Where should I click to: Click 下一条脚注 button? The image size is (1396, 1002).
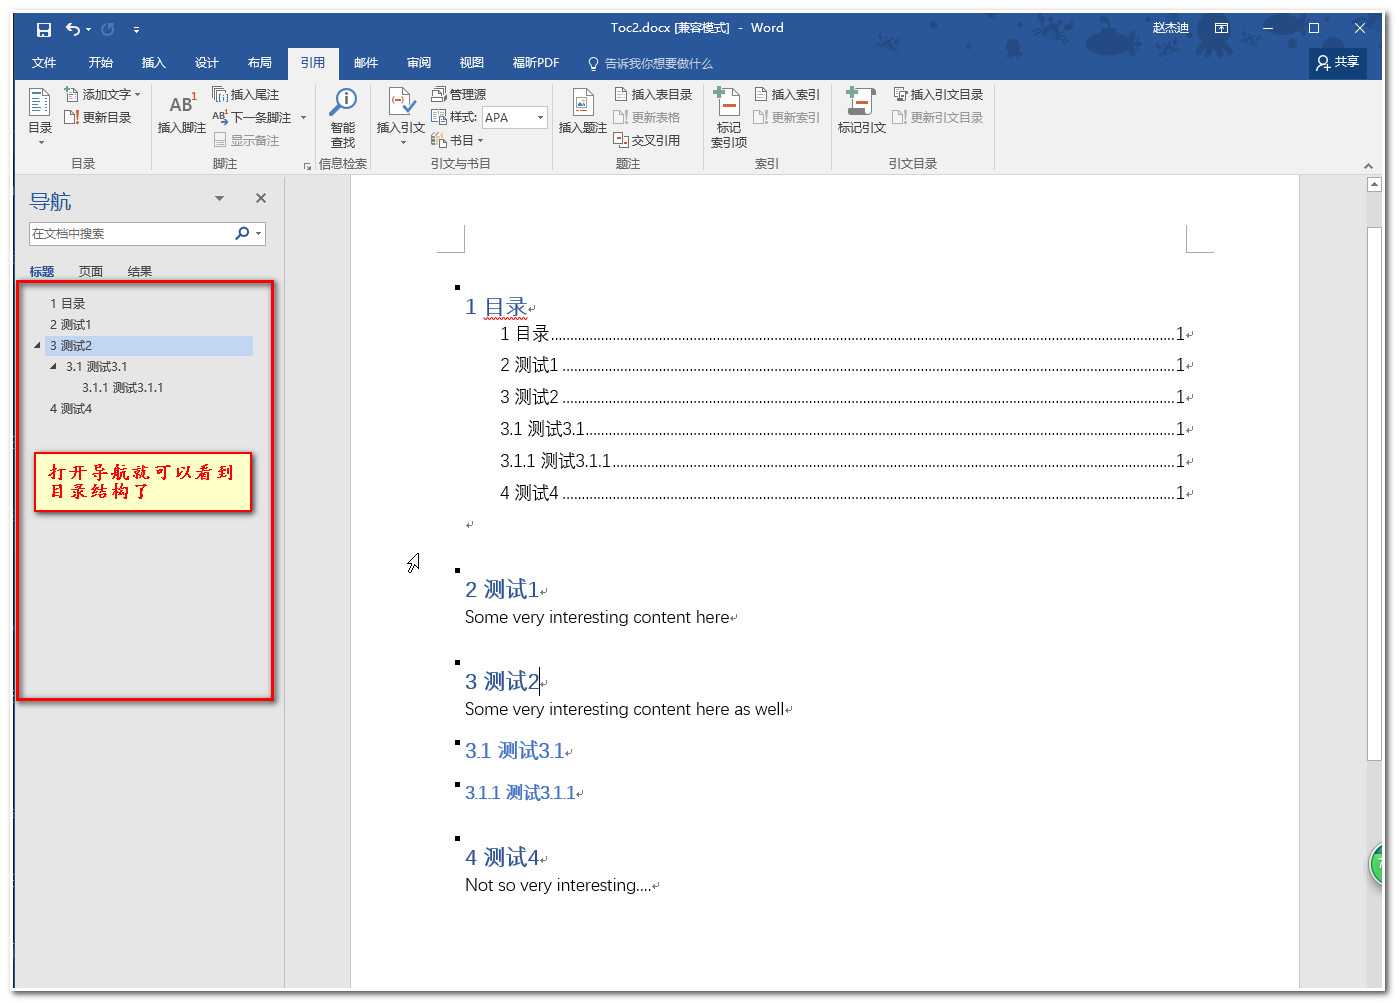point(252,117)
